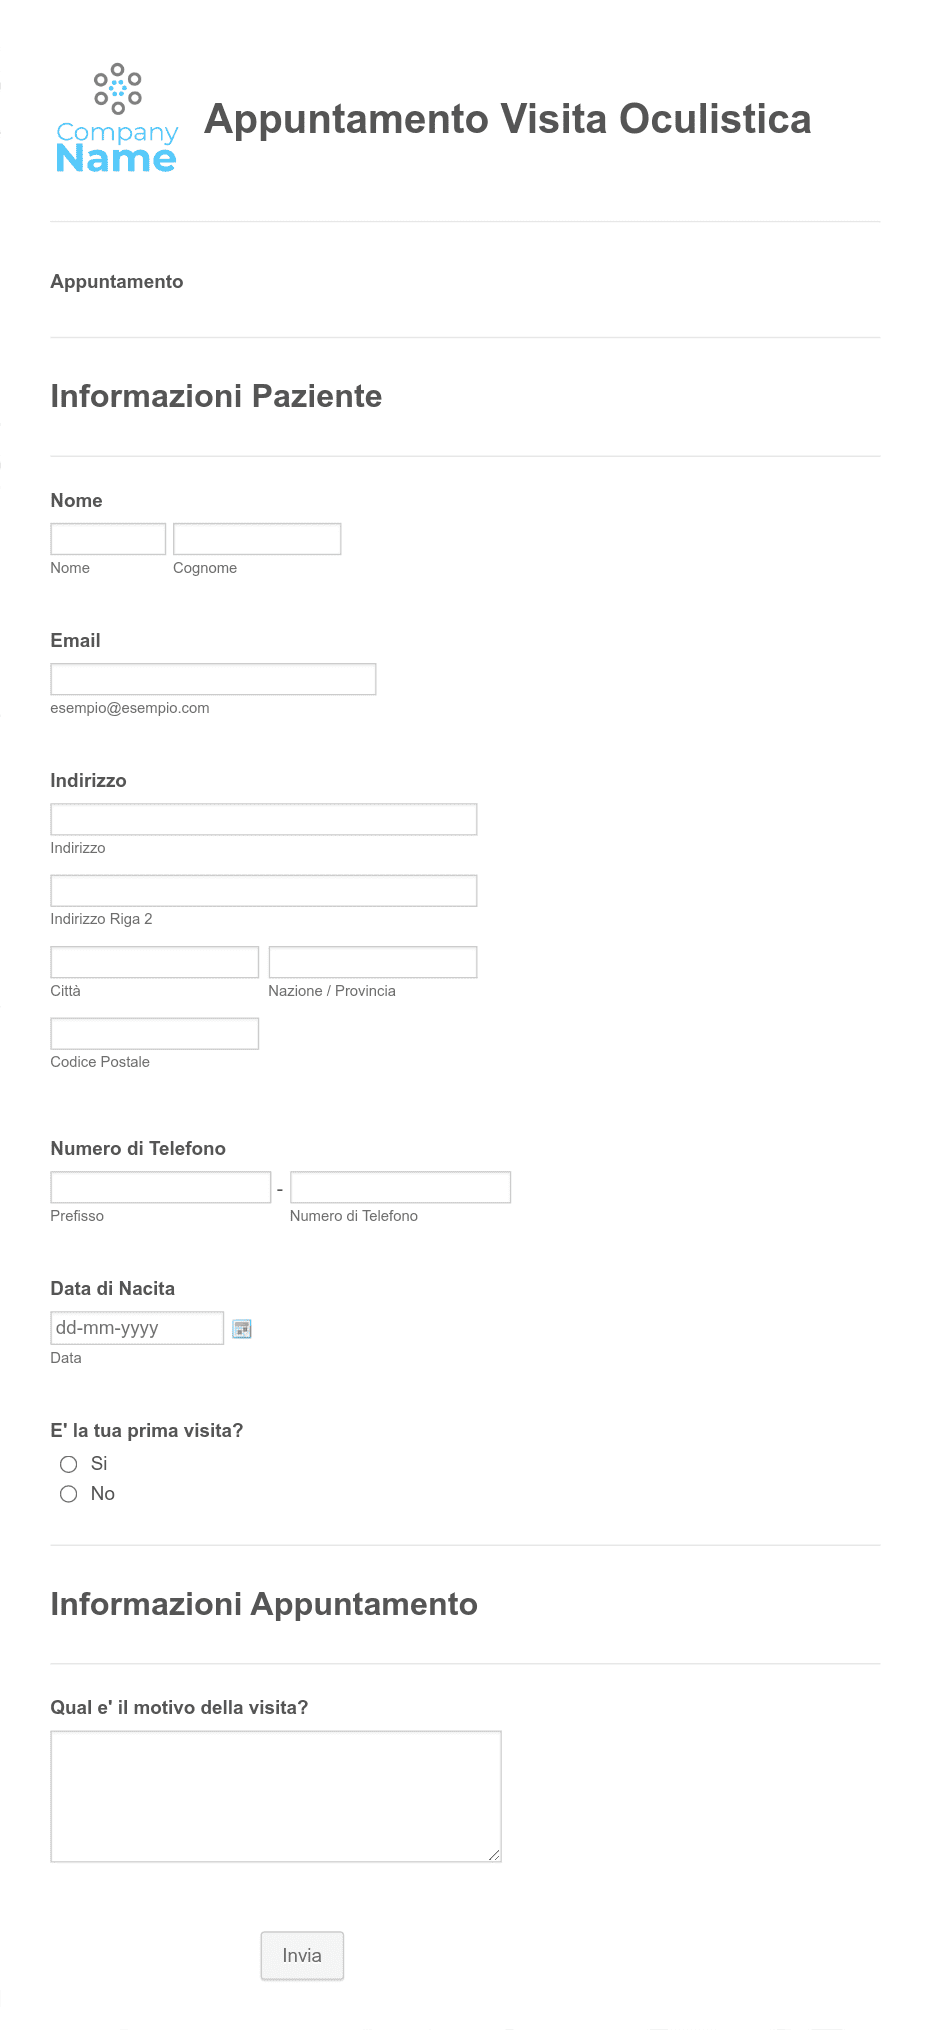Grab the text area resize handle
Image resolution: width=930 pixels, height=2030 pixels.
pyautogui.click(x=494, y=1855)
